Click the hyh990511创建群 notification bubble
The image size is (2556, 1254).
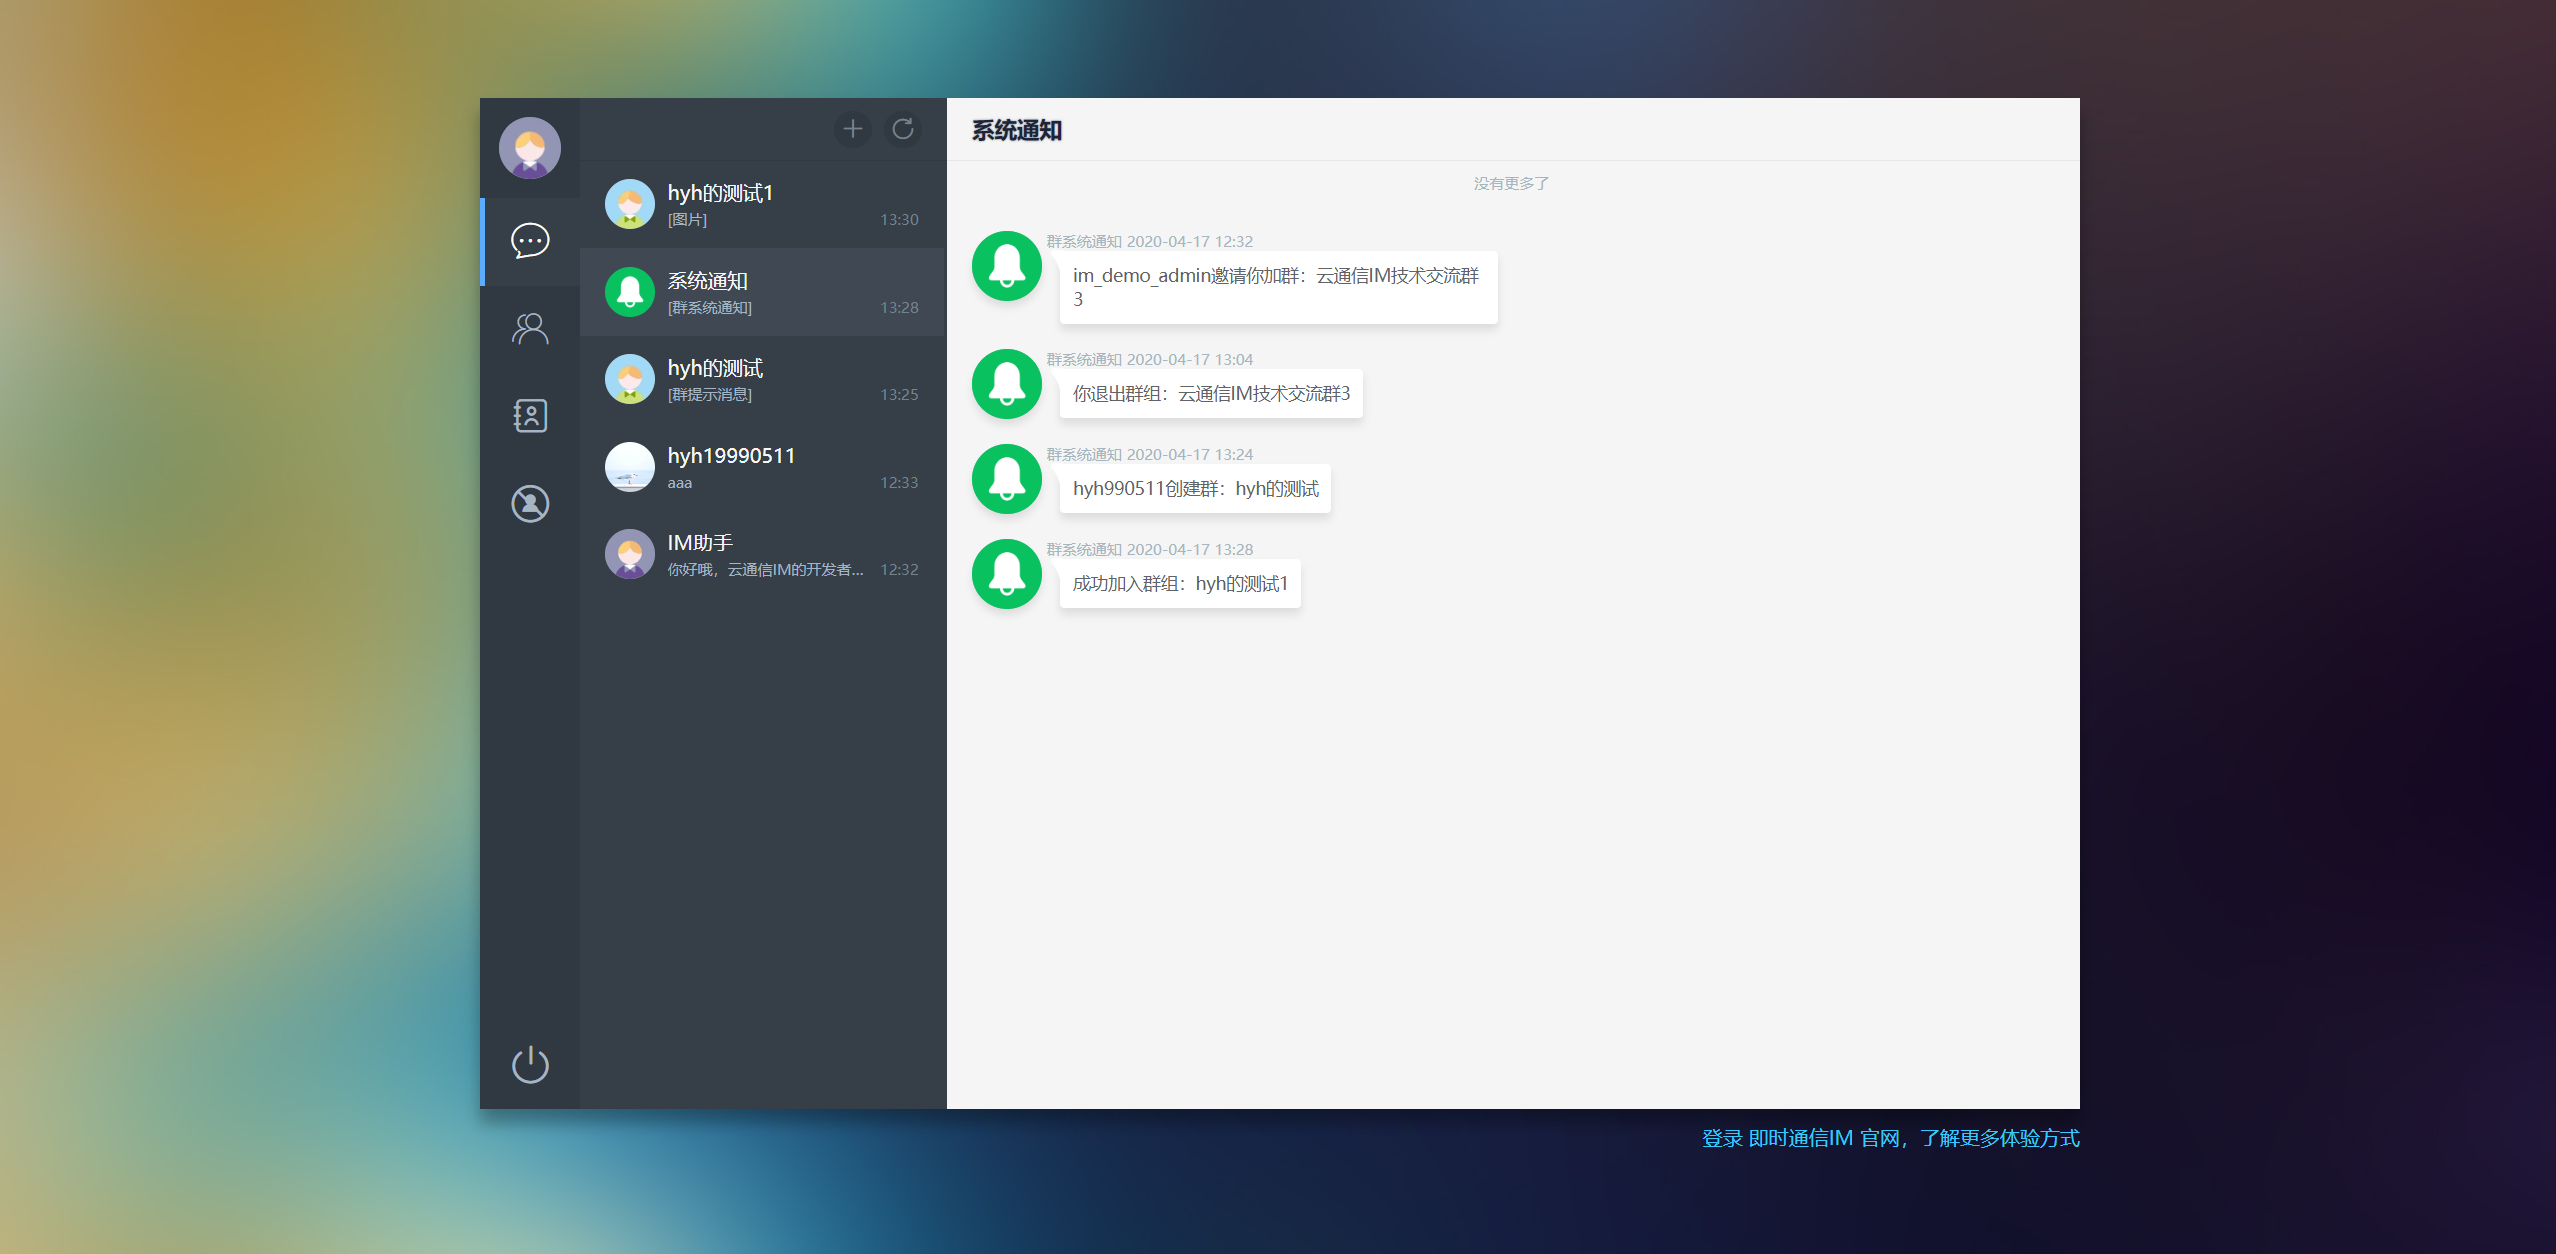[x=1194, y=489]
